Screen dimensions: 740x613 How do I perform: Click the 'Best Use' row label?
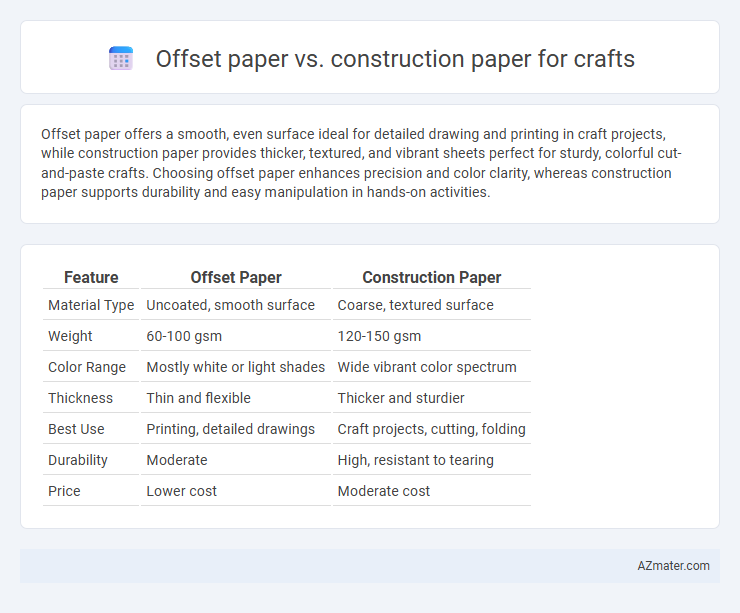coord(91,429)
